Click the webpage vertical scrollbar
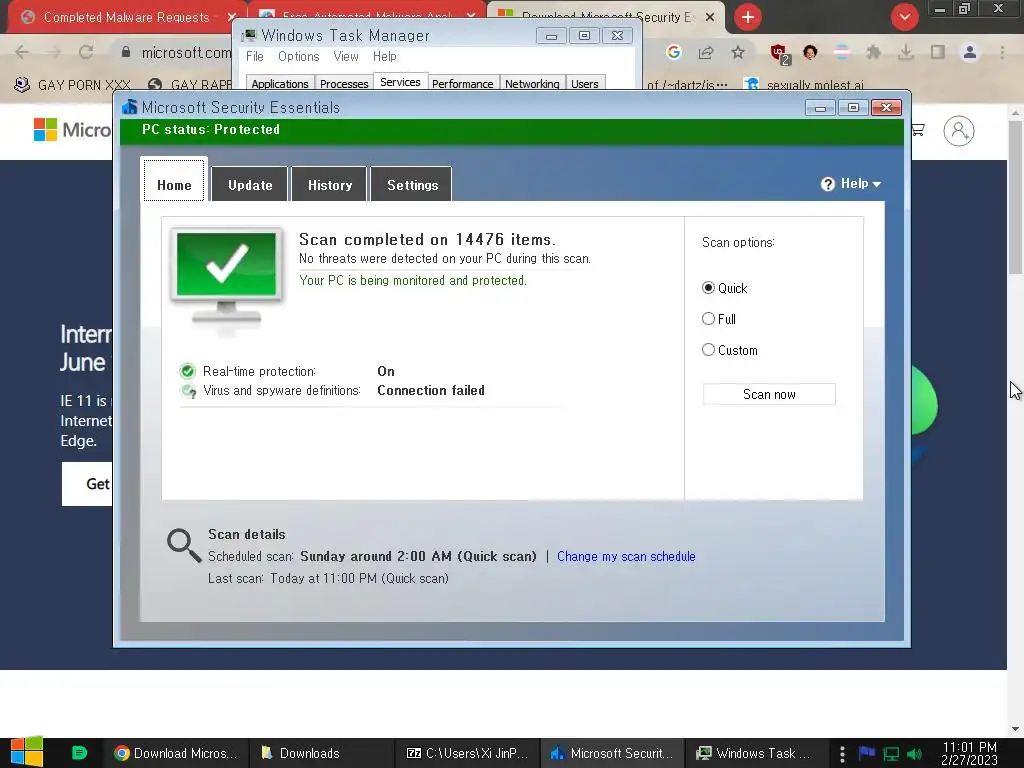 [1016, 196]
